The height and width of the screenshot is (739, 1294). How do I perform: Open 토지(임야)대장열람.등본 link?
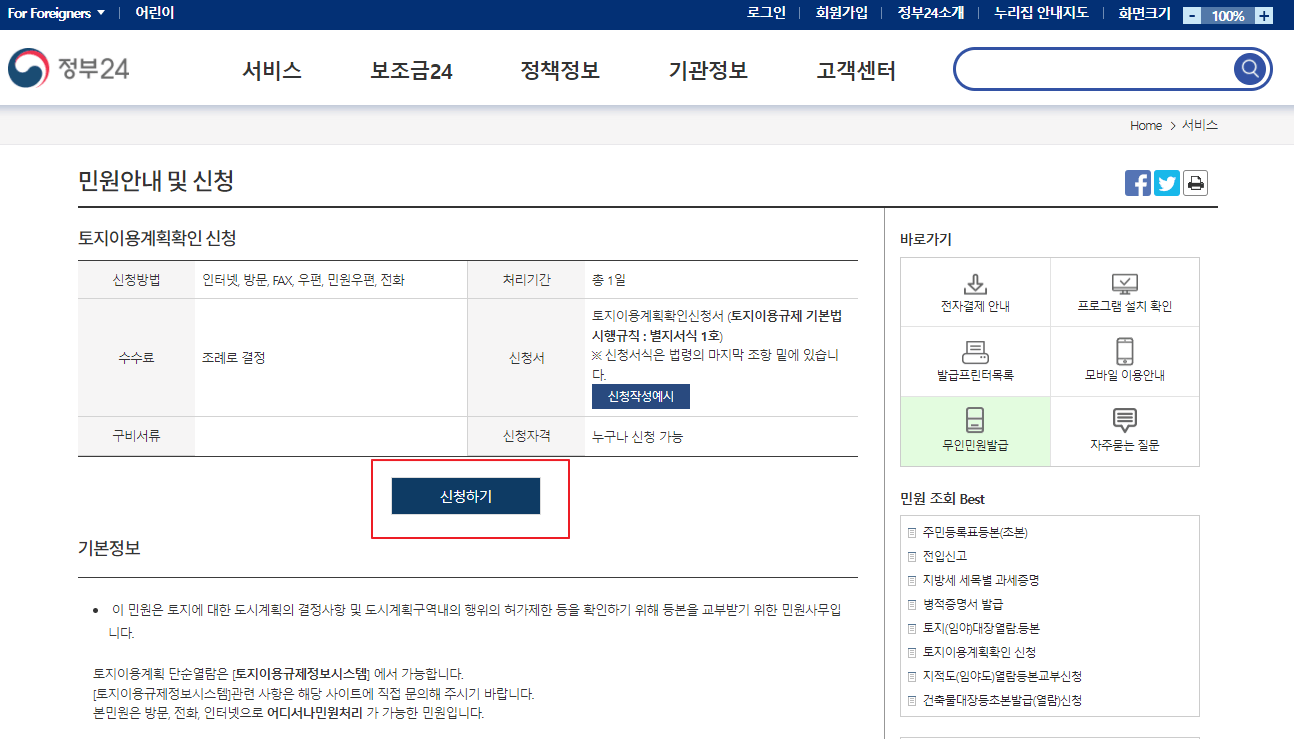(981, 628)
